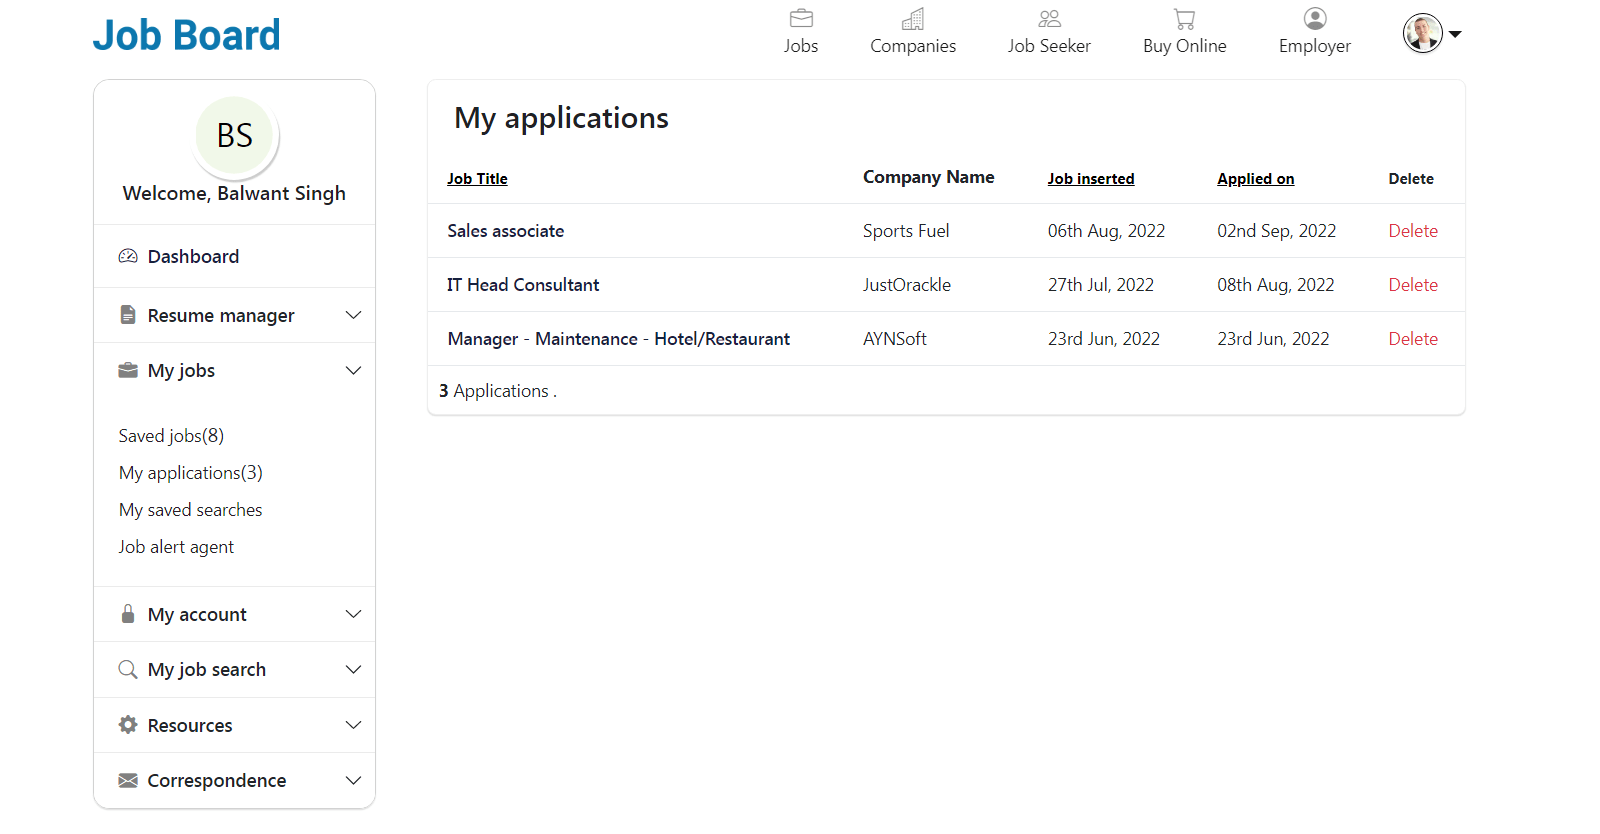Click the Correspondence envelope icon
This screenshot has height=834, width=1600.
(x=128, y=780)
